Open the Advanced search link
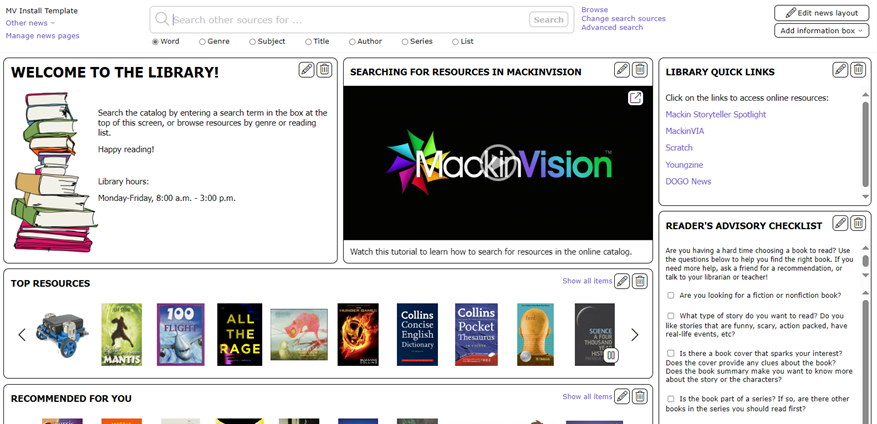This screenshot has height=424, width=877. tap(612, 27)
